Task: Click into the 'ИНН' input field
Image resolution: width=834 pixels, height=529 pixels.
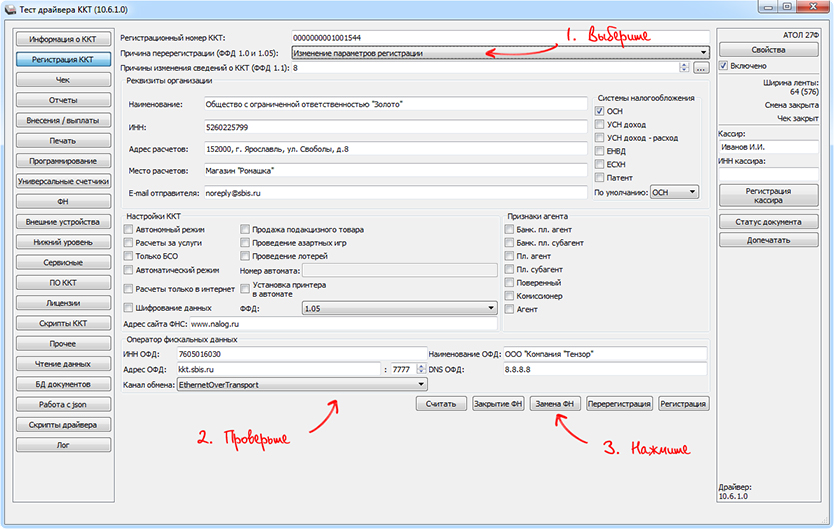Action: click(393, 126)
